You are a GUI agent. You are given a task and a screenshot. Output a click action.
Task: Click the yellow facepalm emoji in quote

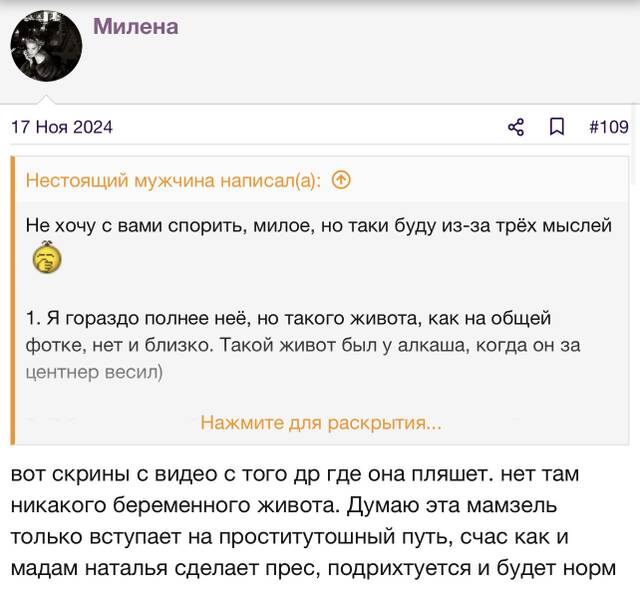click(x=47, y=258)
